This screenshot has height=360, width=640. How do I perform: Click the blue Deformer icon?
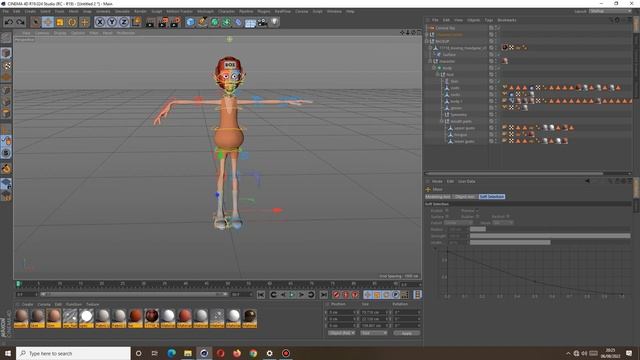click(238, 22)
